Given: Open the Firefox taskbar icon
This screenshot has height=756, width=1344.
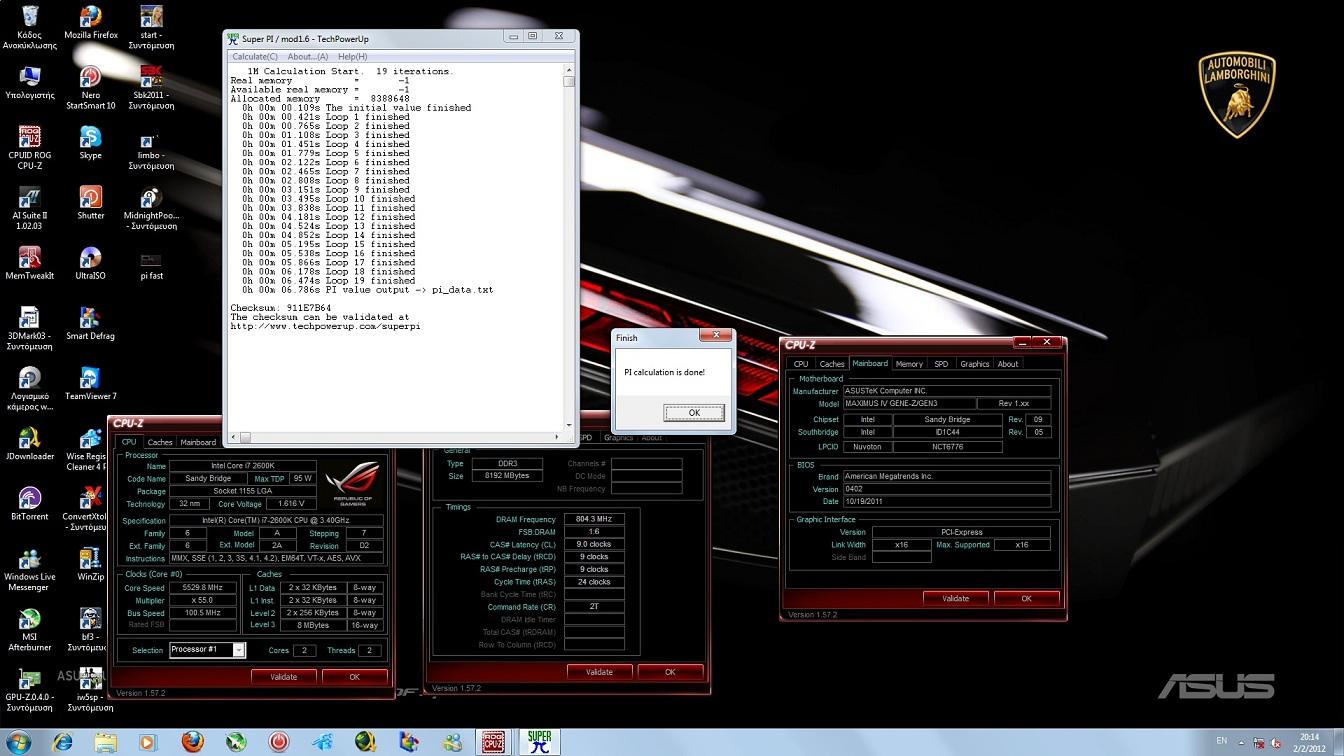Looking at the screenshot, I should click(x=192, y=742).
